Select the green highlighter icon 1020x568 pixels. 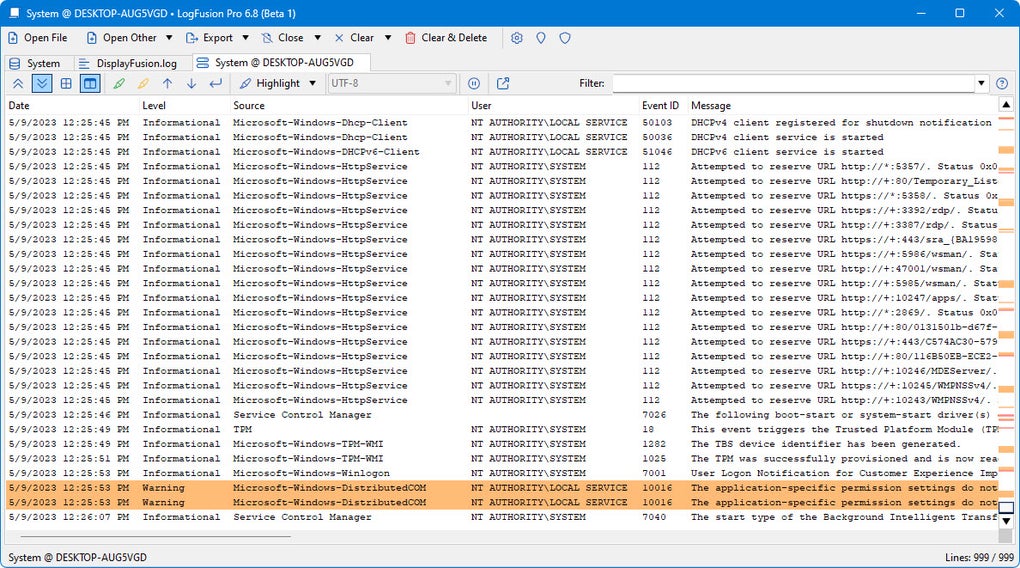(x=119, y=83)
